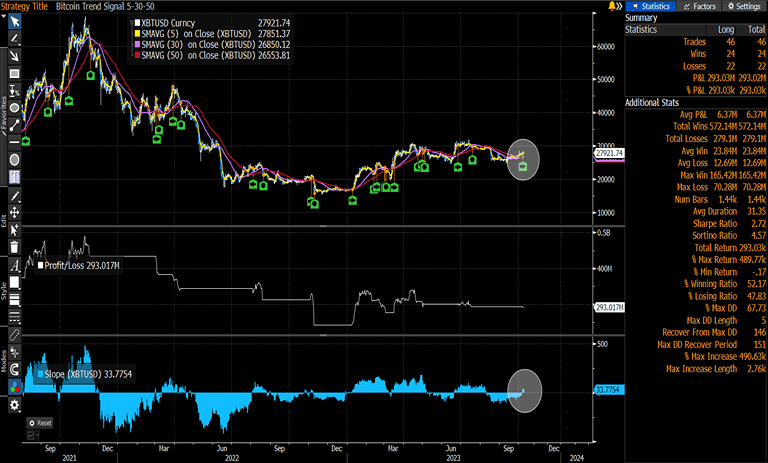Select the 'Total Return' row
The image size is (768, 463).
pos(696,248)
